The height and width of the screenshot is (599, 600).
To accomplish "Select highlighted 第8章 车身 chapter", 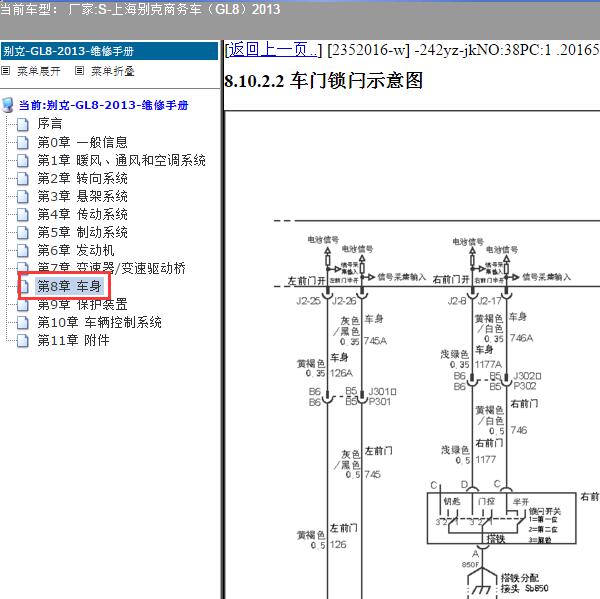I will point(69,286).
